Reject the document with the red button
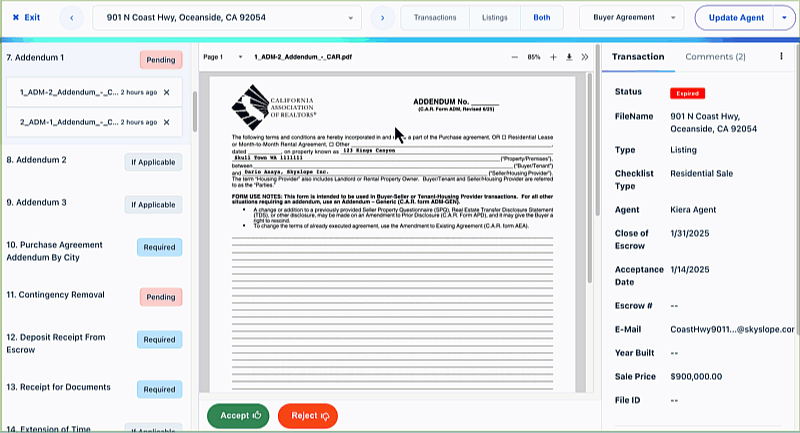800x433 pixels. click(x=308, y=416)
